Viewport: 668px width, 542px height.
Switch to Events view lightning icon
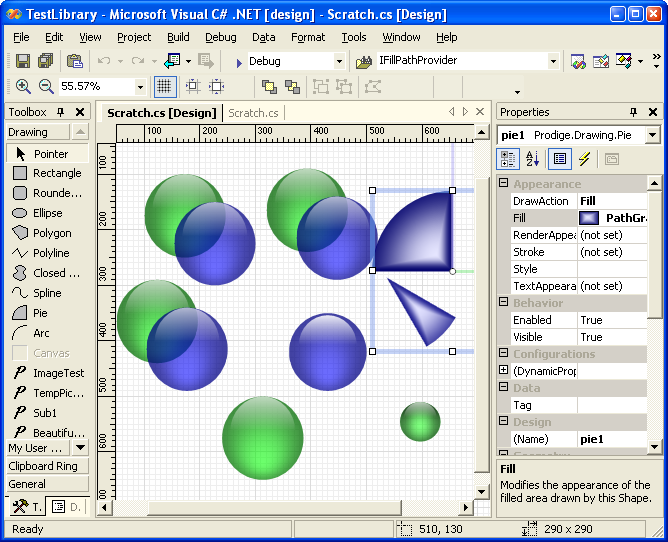(585, 159)
